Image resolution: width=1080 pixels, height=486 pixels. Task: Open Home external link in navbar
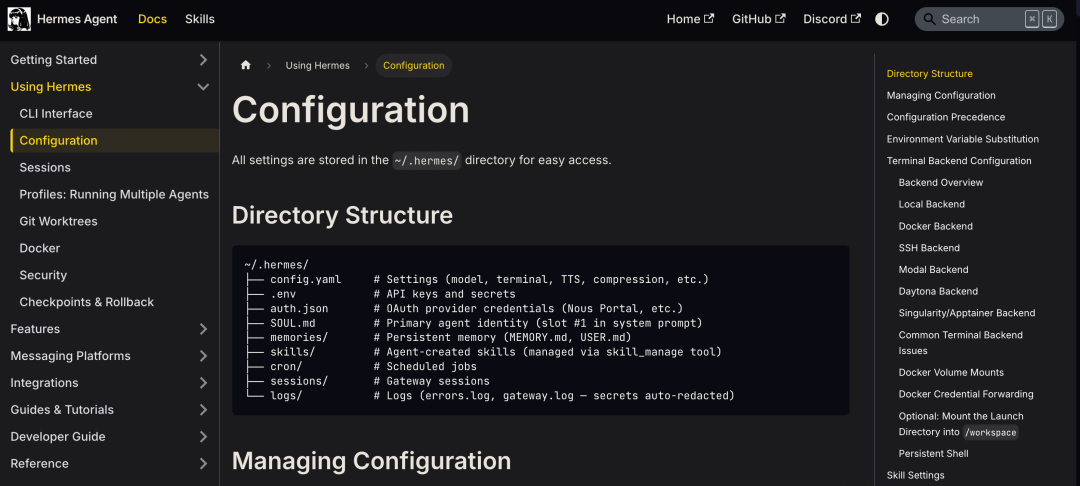(x=690, y=19)
